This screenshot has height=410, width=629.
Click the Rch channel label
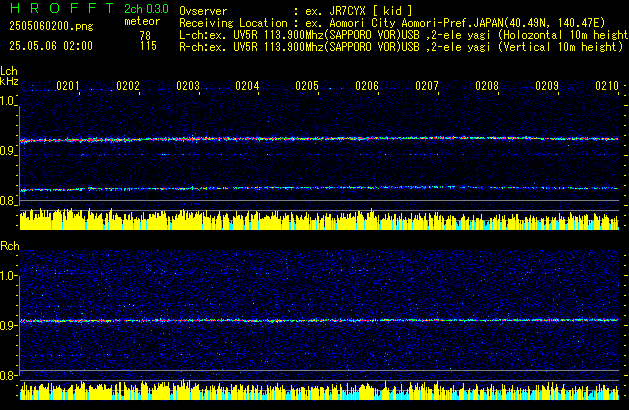tap(10, 246)
